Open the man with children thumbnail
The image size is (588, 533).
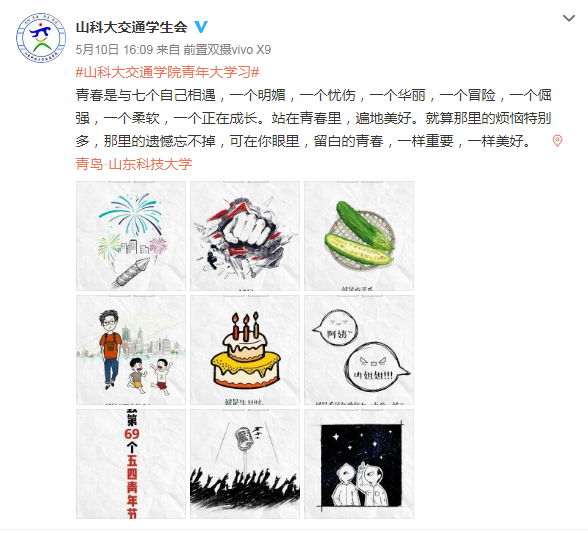coord(131,350)
